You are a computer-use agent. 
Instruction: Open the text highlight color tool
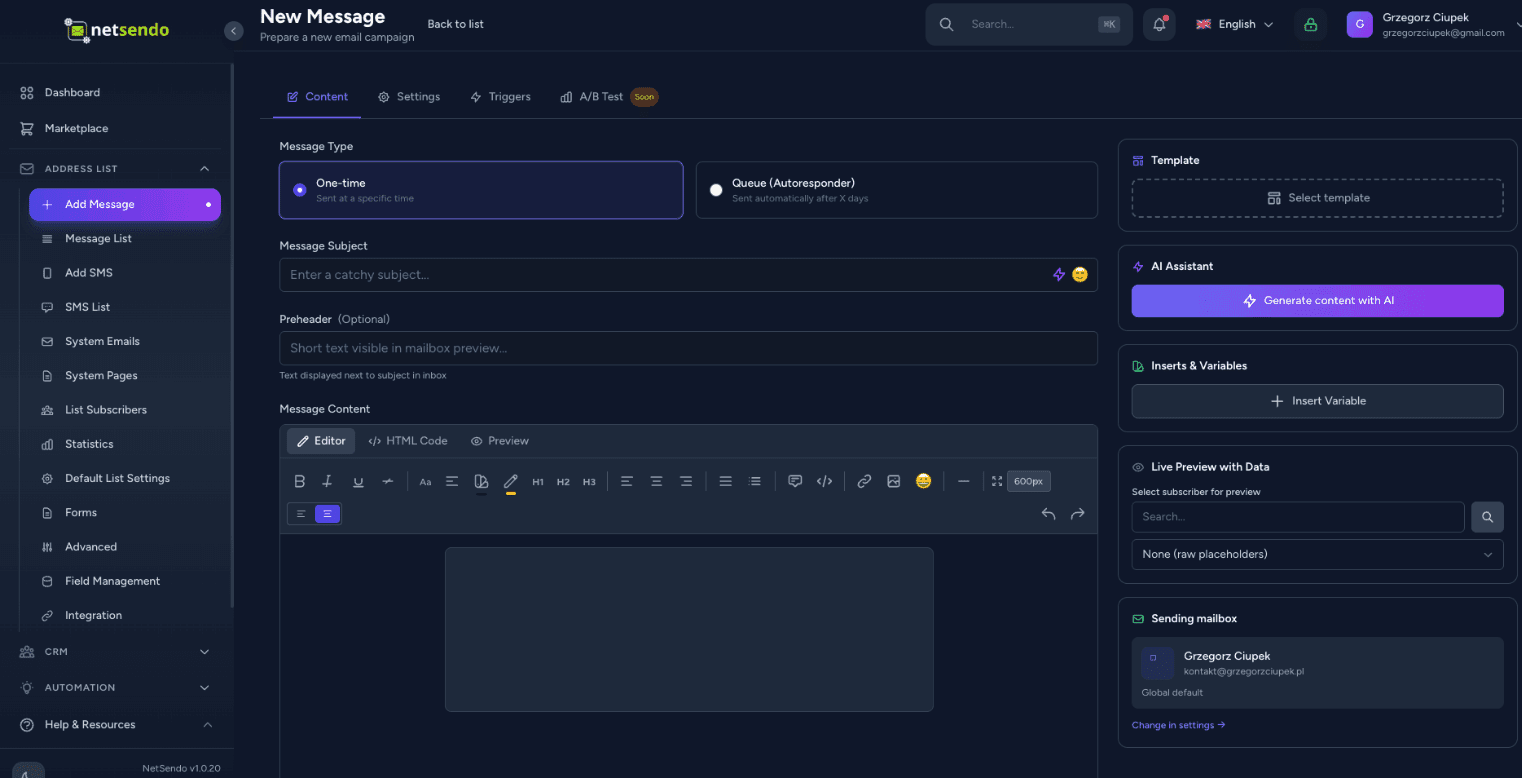click(511, 481)
